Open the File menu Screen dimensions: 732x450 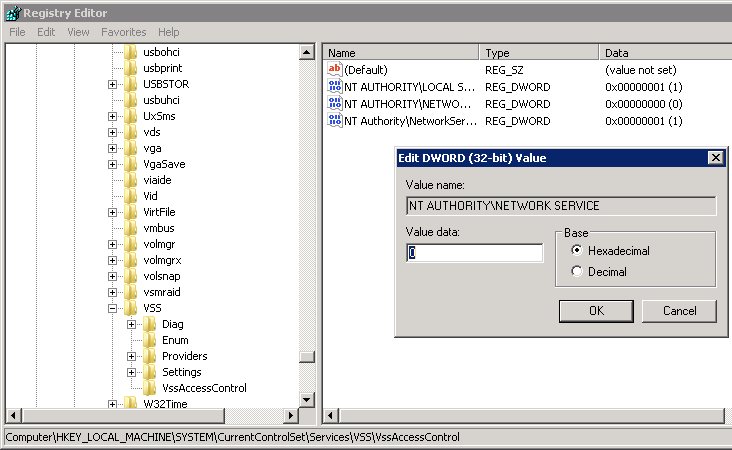pos(17,32)
